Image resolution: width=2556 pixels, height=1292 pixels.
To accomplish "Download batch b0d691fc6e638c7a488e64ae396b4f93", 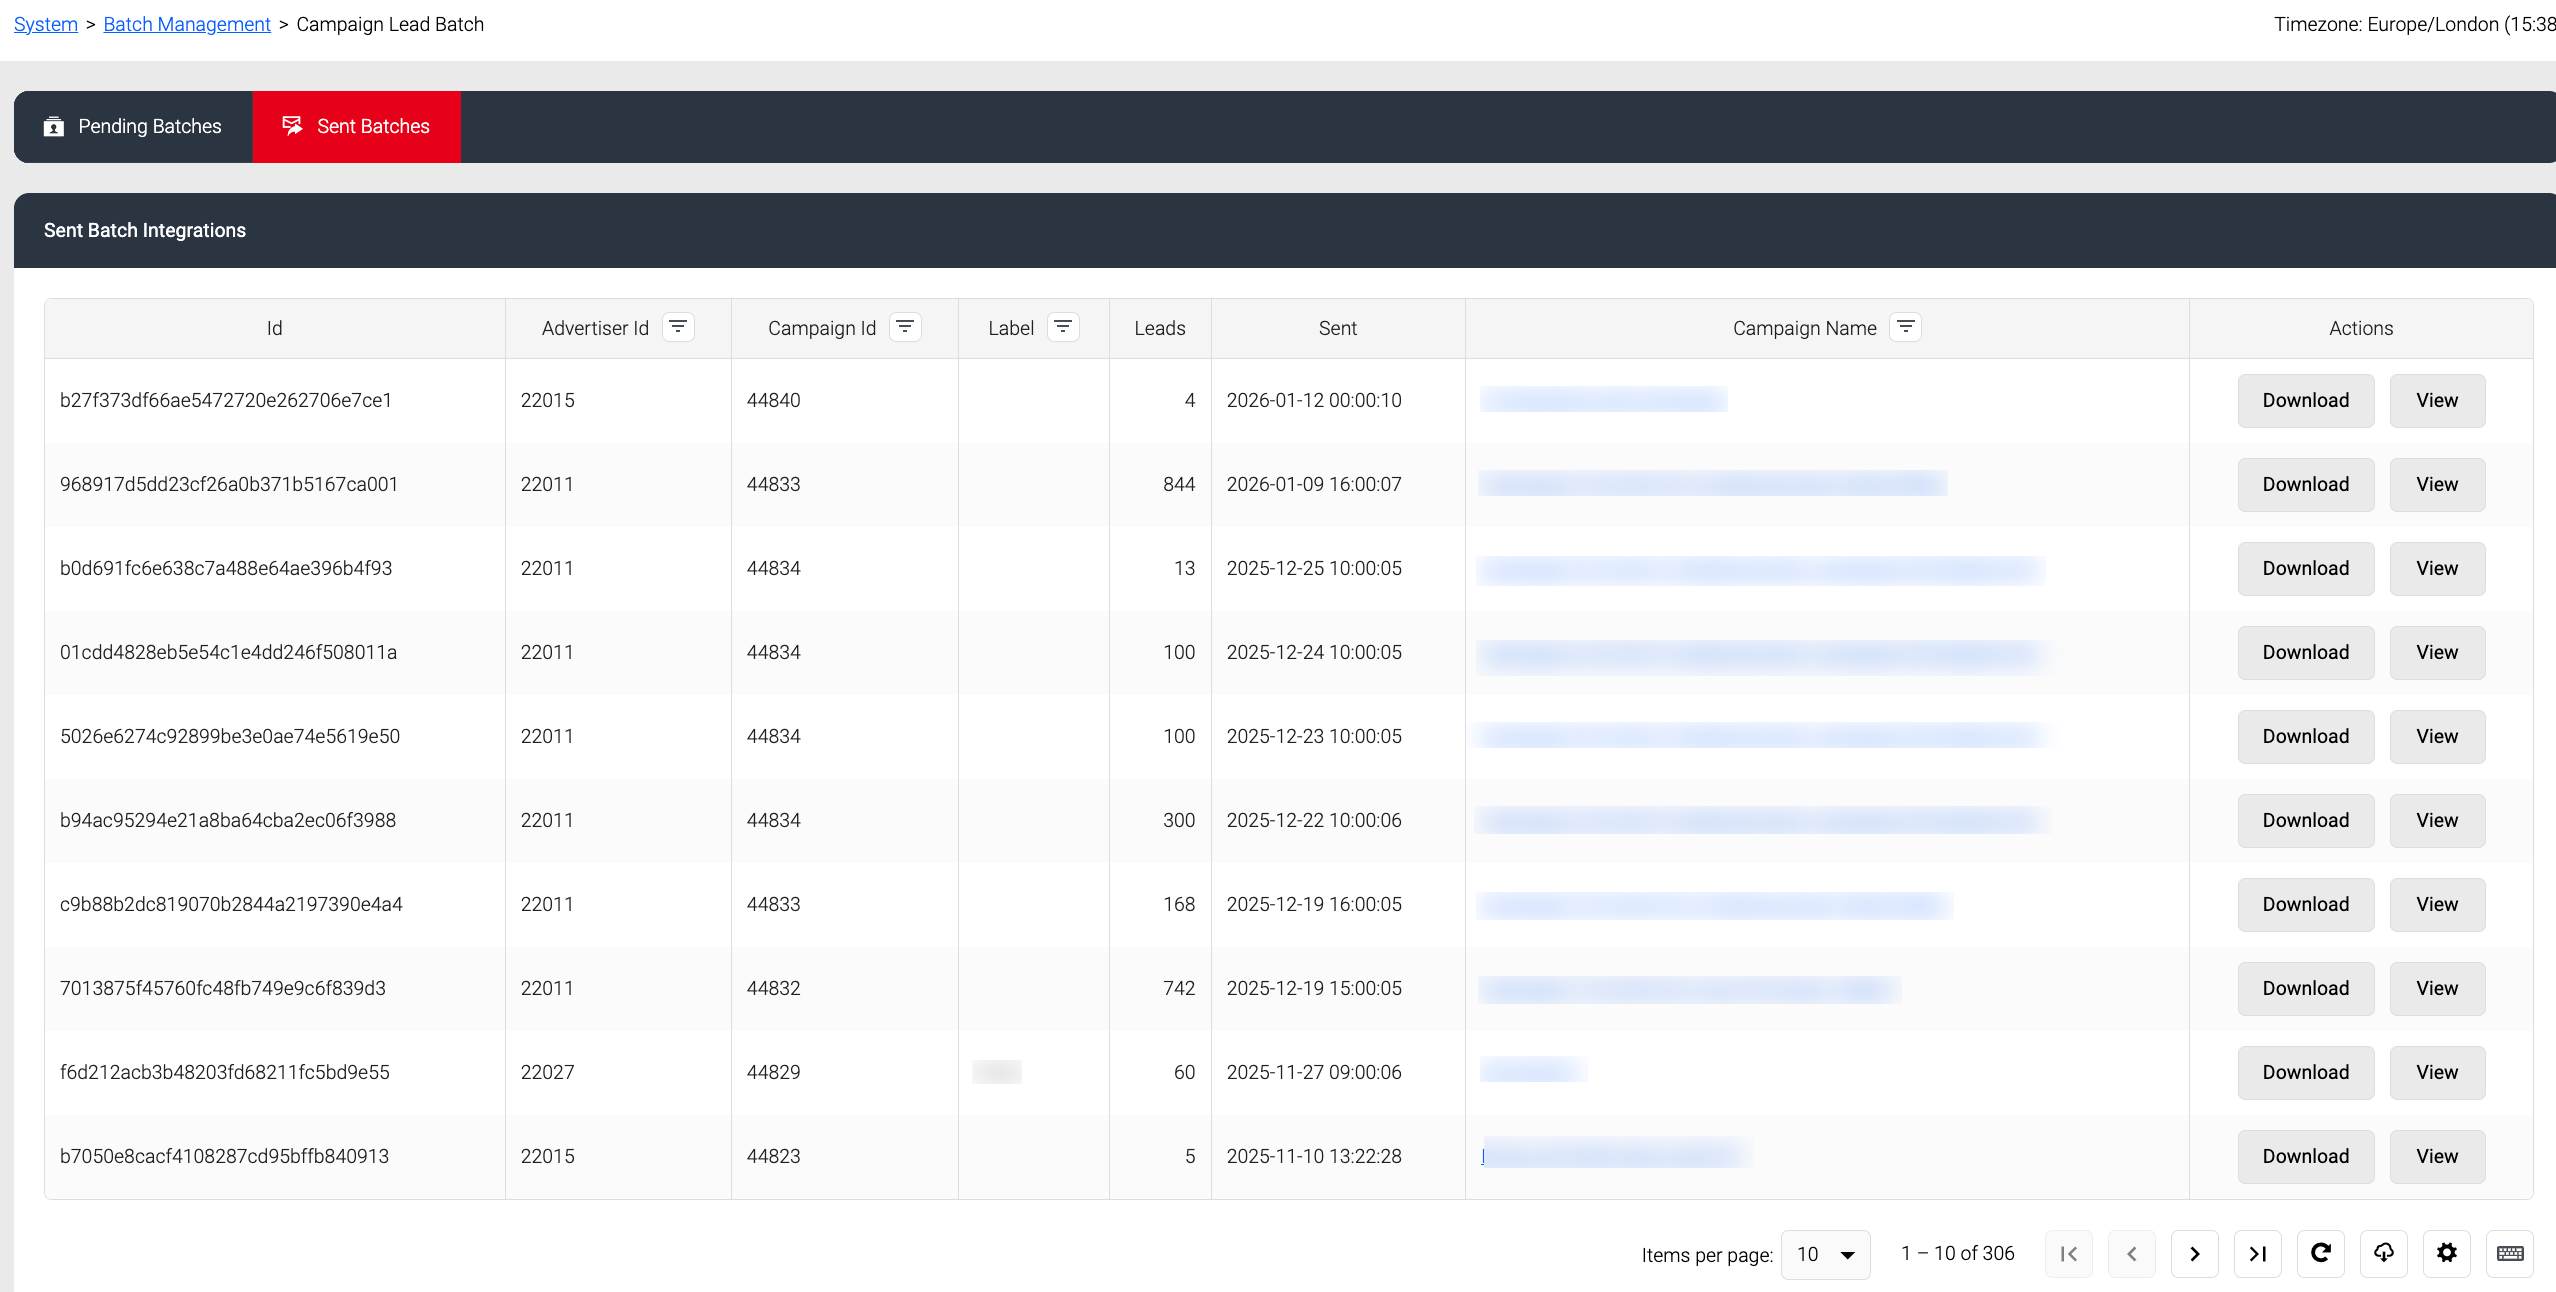I will [2306, 569].
